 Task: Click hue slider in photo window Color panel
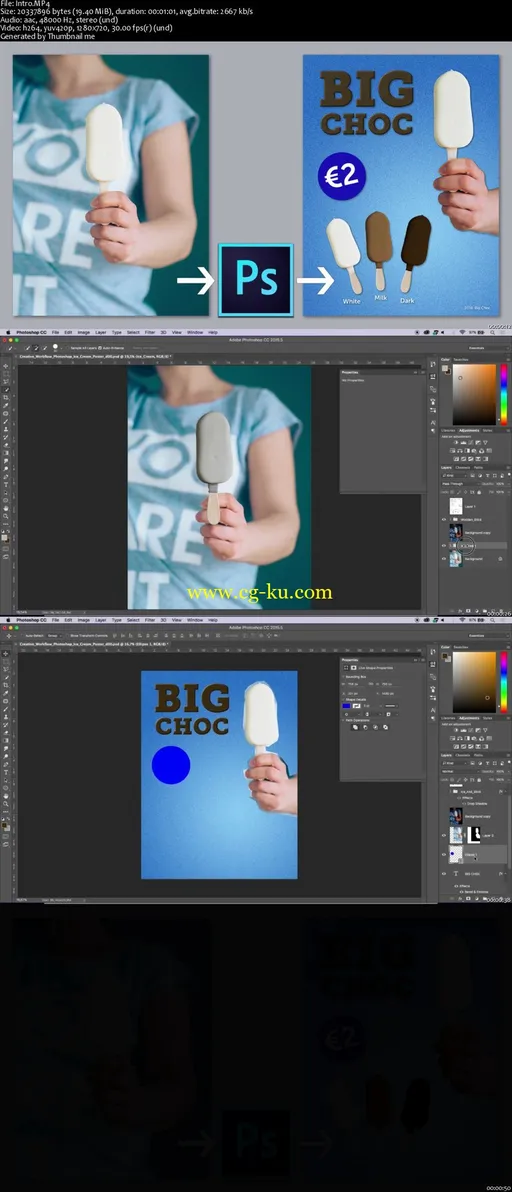pyautogui.click(x=504, y=395)
